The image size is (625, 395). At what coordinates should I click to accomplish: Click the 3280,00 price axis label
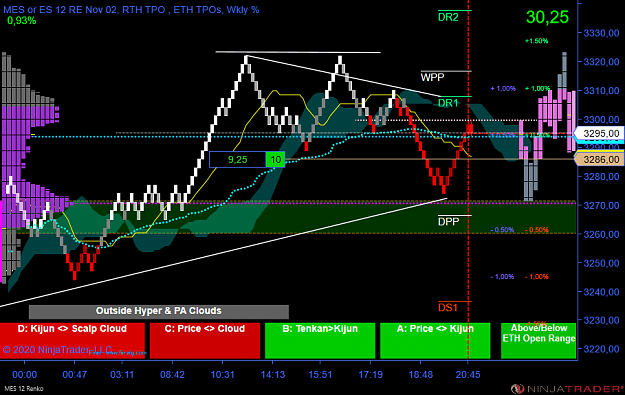coord(601,177)
